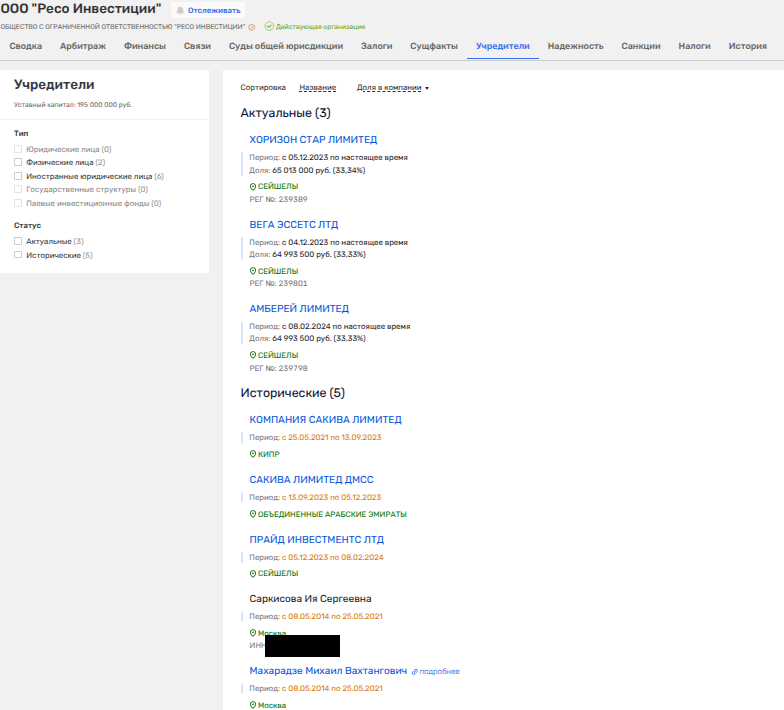This screenshot has width=784, height=710.
Task: Click the location pin under ХОРИЗОН СТАР ЛИМИТЕД
Action: (252, 187)
